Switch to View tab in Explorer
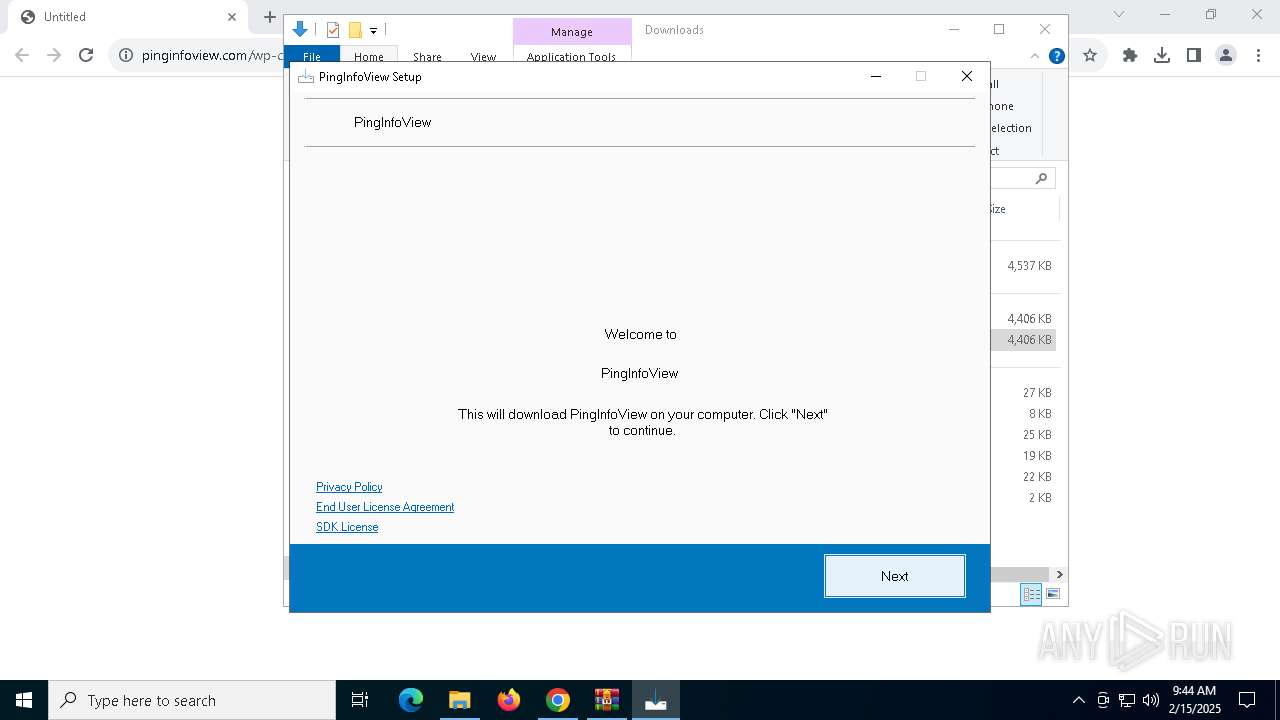 click(x=483, y=56)
